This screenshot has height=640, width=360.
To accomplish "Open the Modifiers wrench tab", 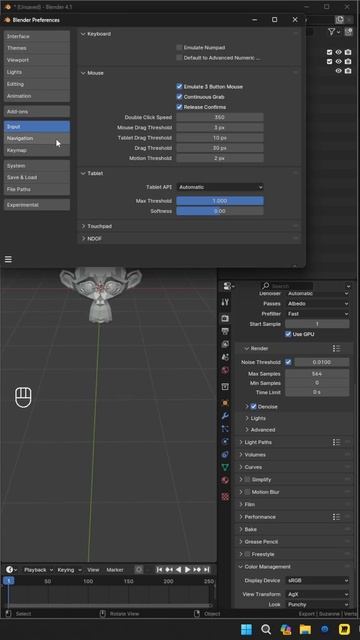I will [225, 416].
